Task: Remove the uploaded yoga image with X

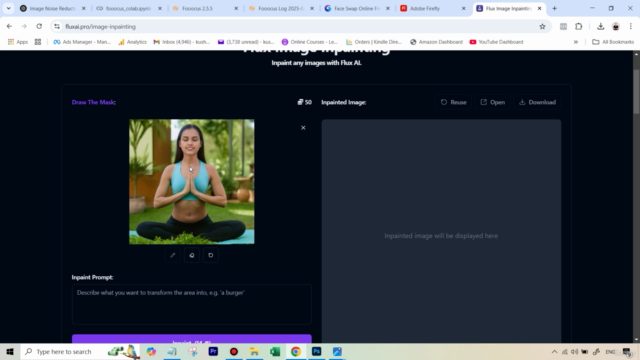Action: click(303, 128)
